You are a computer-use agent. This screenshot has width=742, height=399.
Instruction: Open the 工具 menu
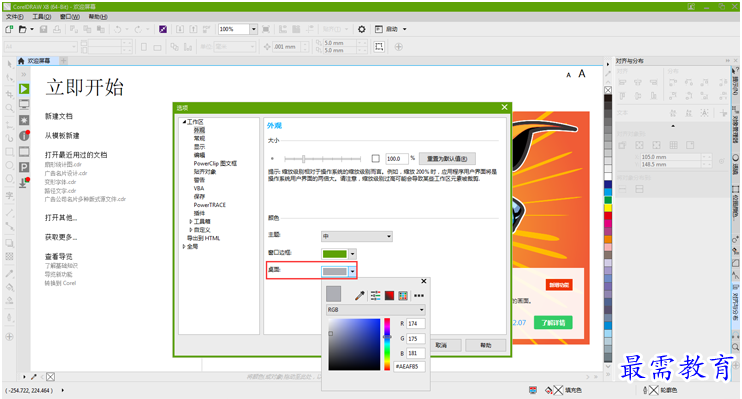click(x=42, y=17)
